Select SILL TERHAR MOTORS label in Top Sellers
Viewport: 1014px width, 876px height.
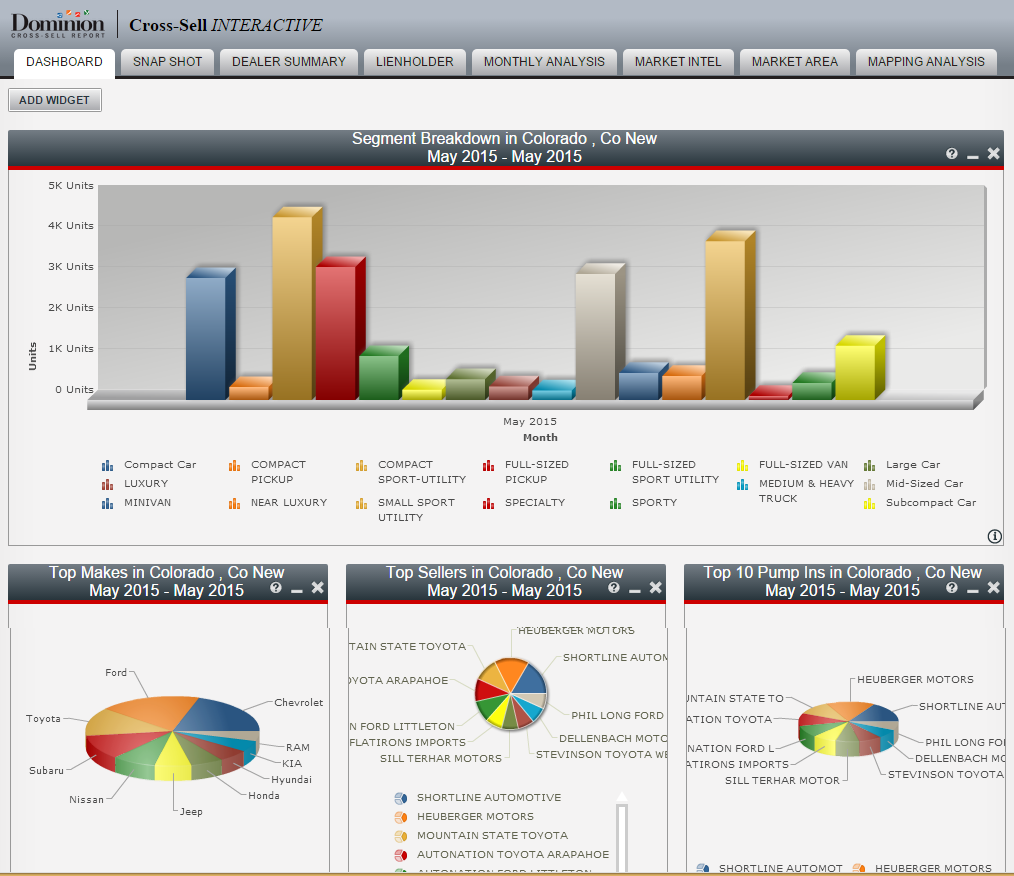(440, 758)
